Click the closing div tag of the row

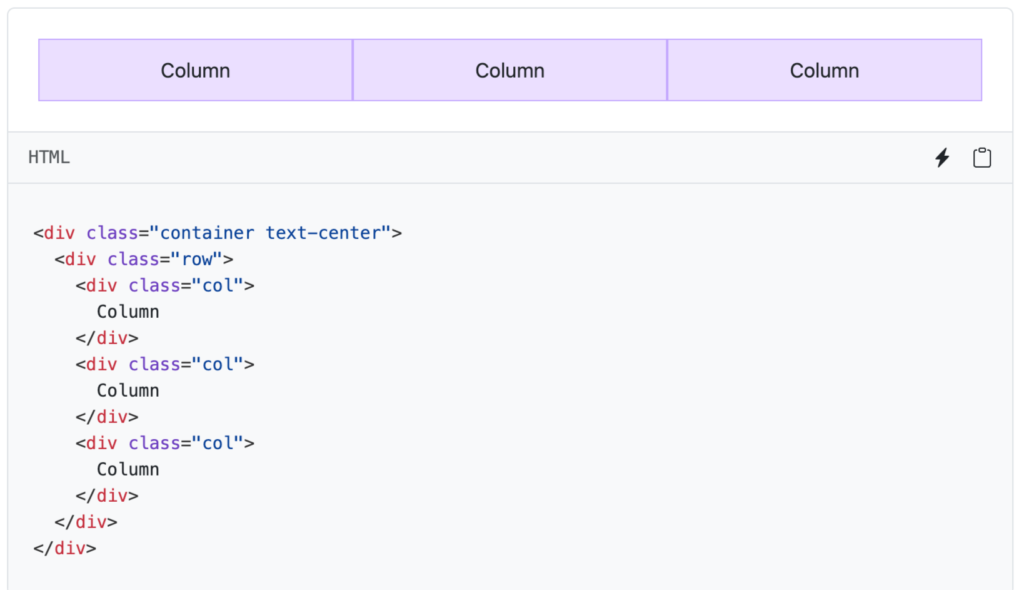click(x=86, y=522)
